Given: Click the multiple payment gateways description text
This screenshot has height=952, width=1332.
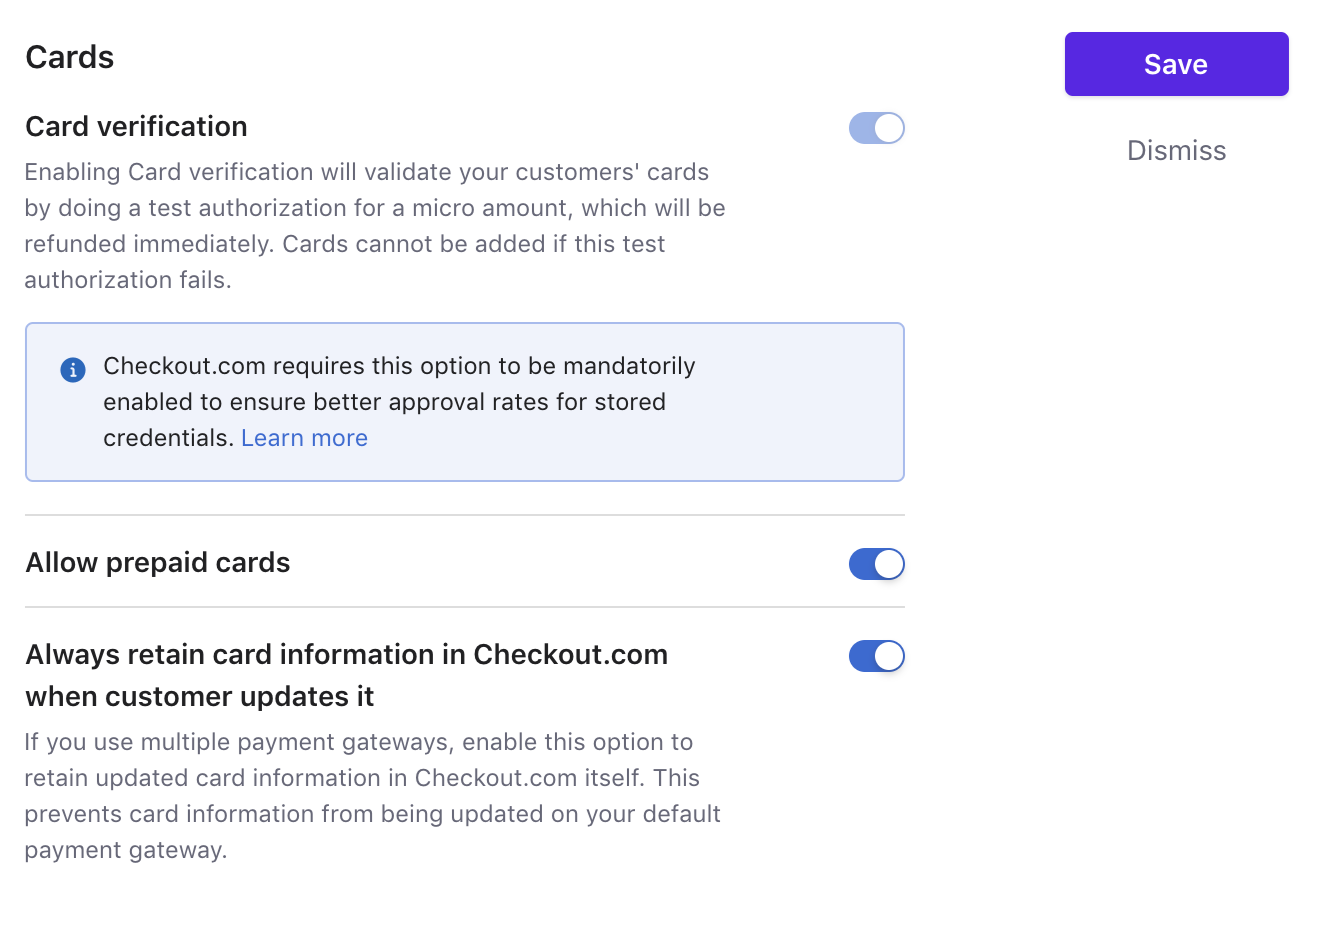Looking at the screenshot, I should click(372, 796).
